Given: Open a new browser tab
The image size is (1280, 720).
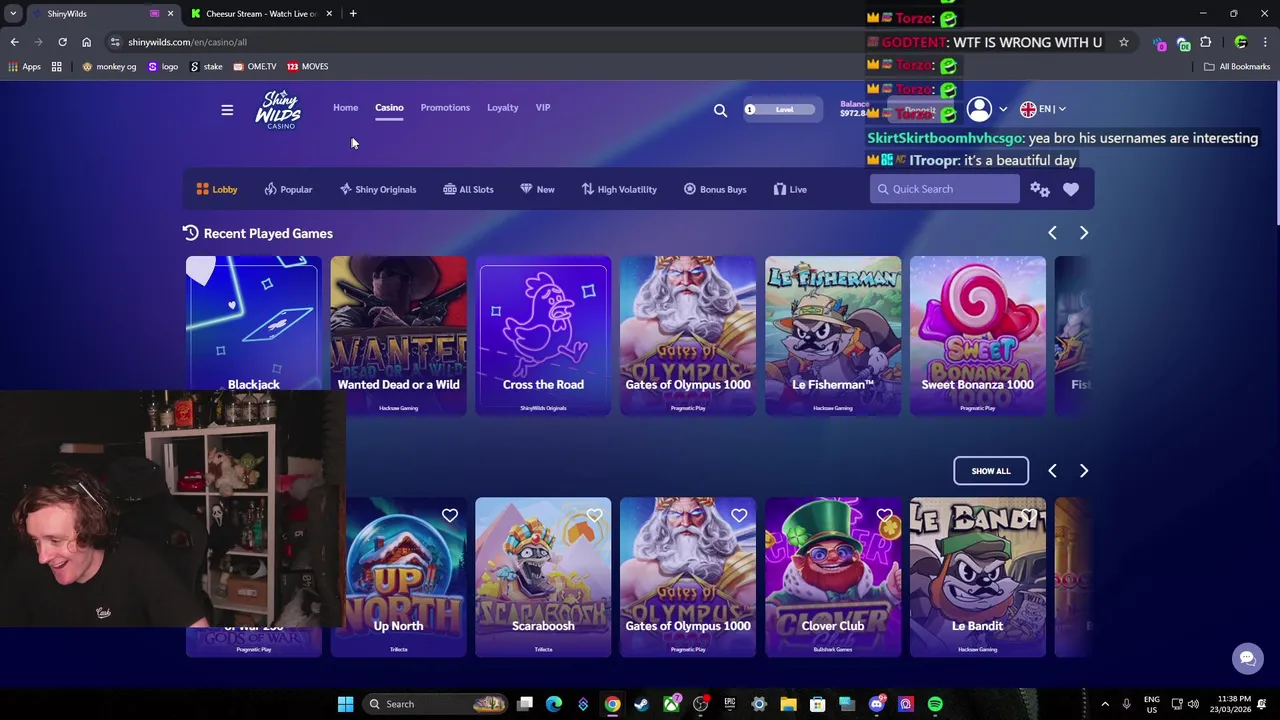Looking at the screenshot, I should pos(353,14).
